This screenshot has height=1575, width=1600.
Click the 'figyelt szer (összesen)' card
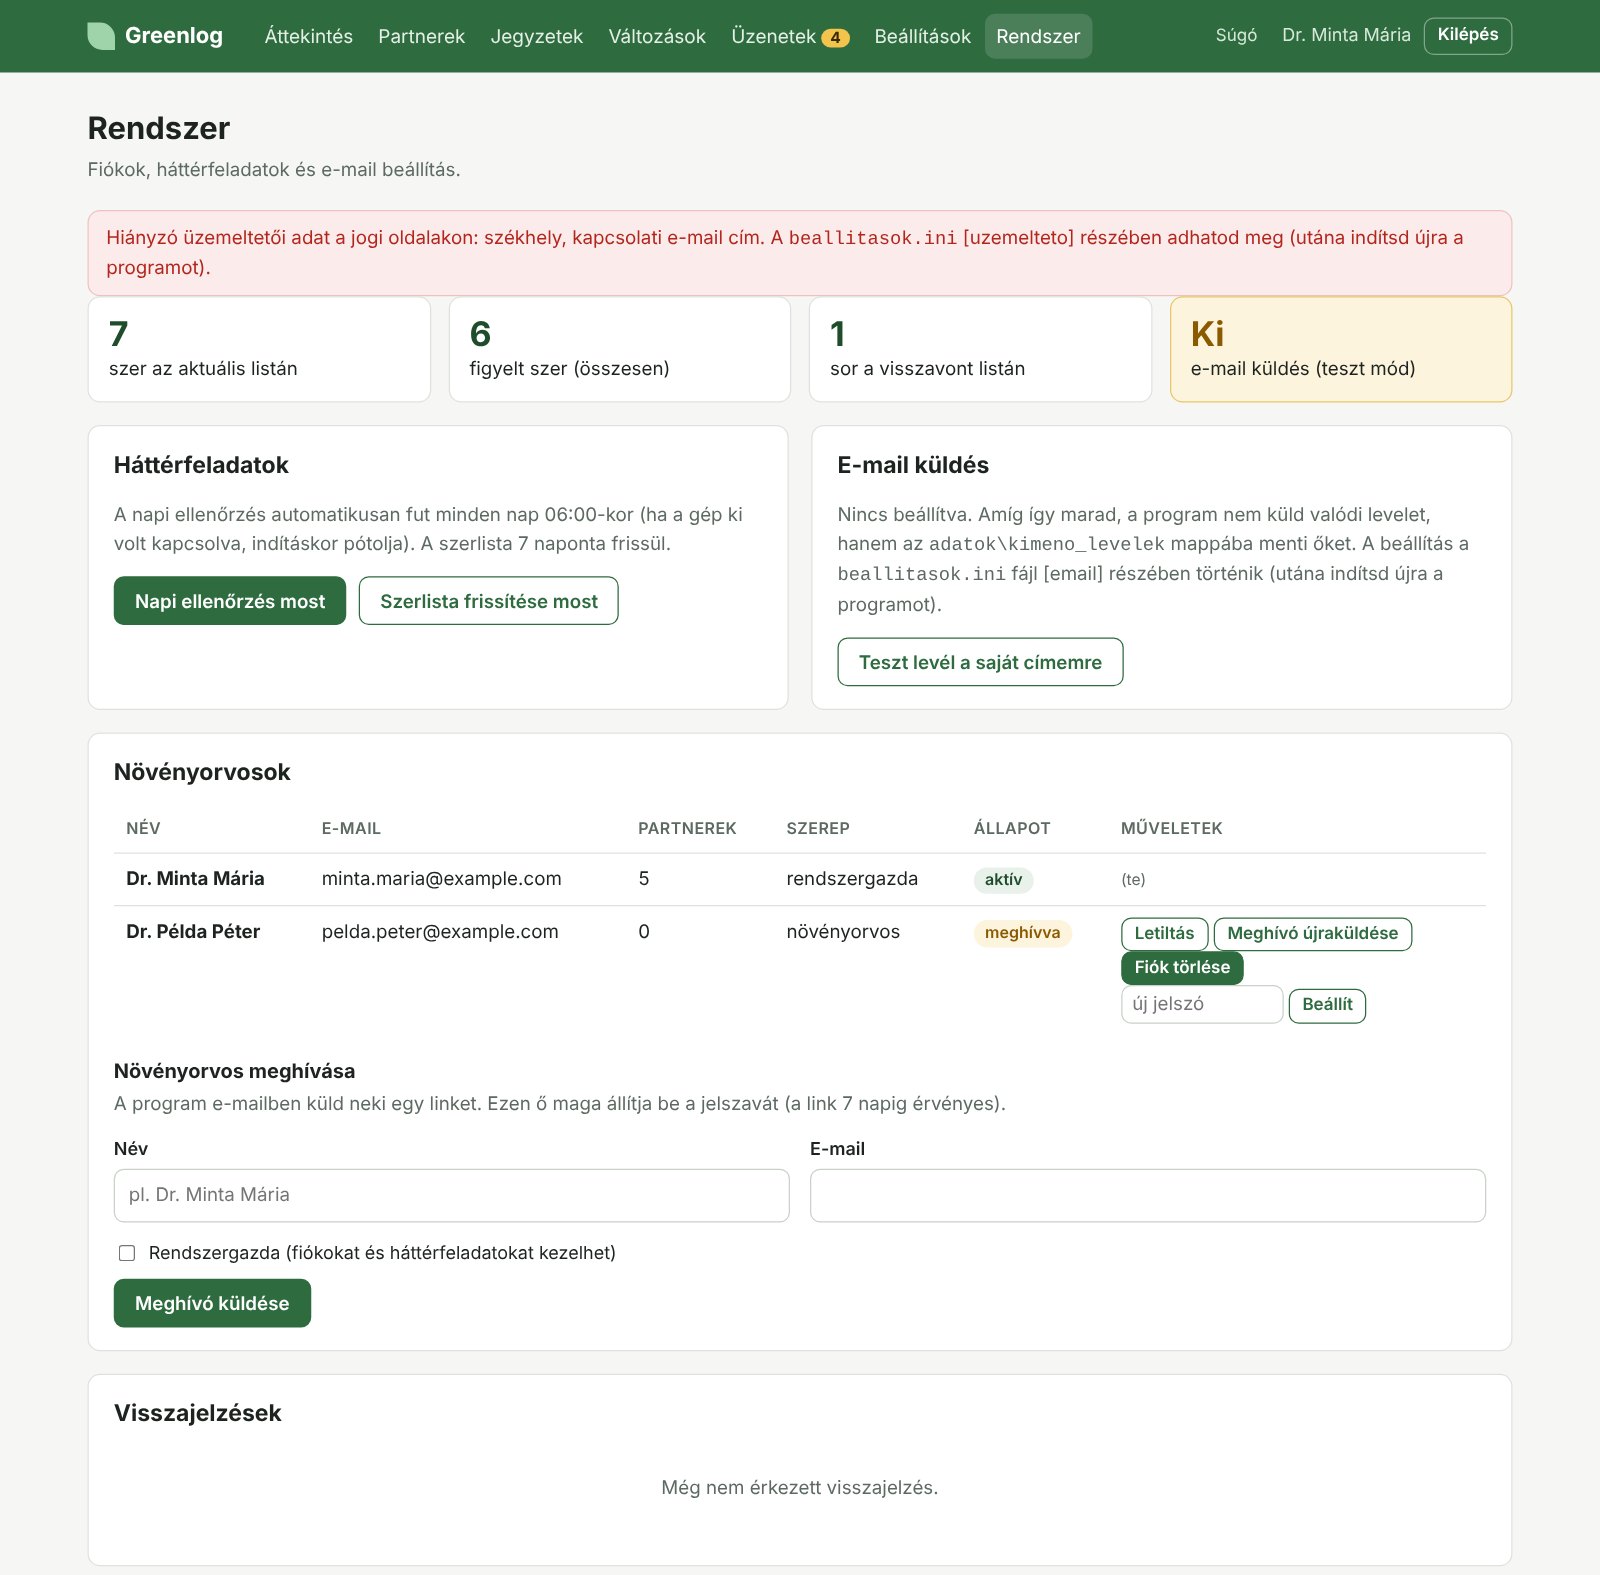(620, 349)
